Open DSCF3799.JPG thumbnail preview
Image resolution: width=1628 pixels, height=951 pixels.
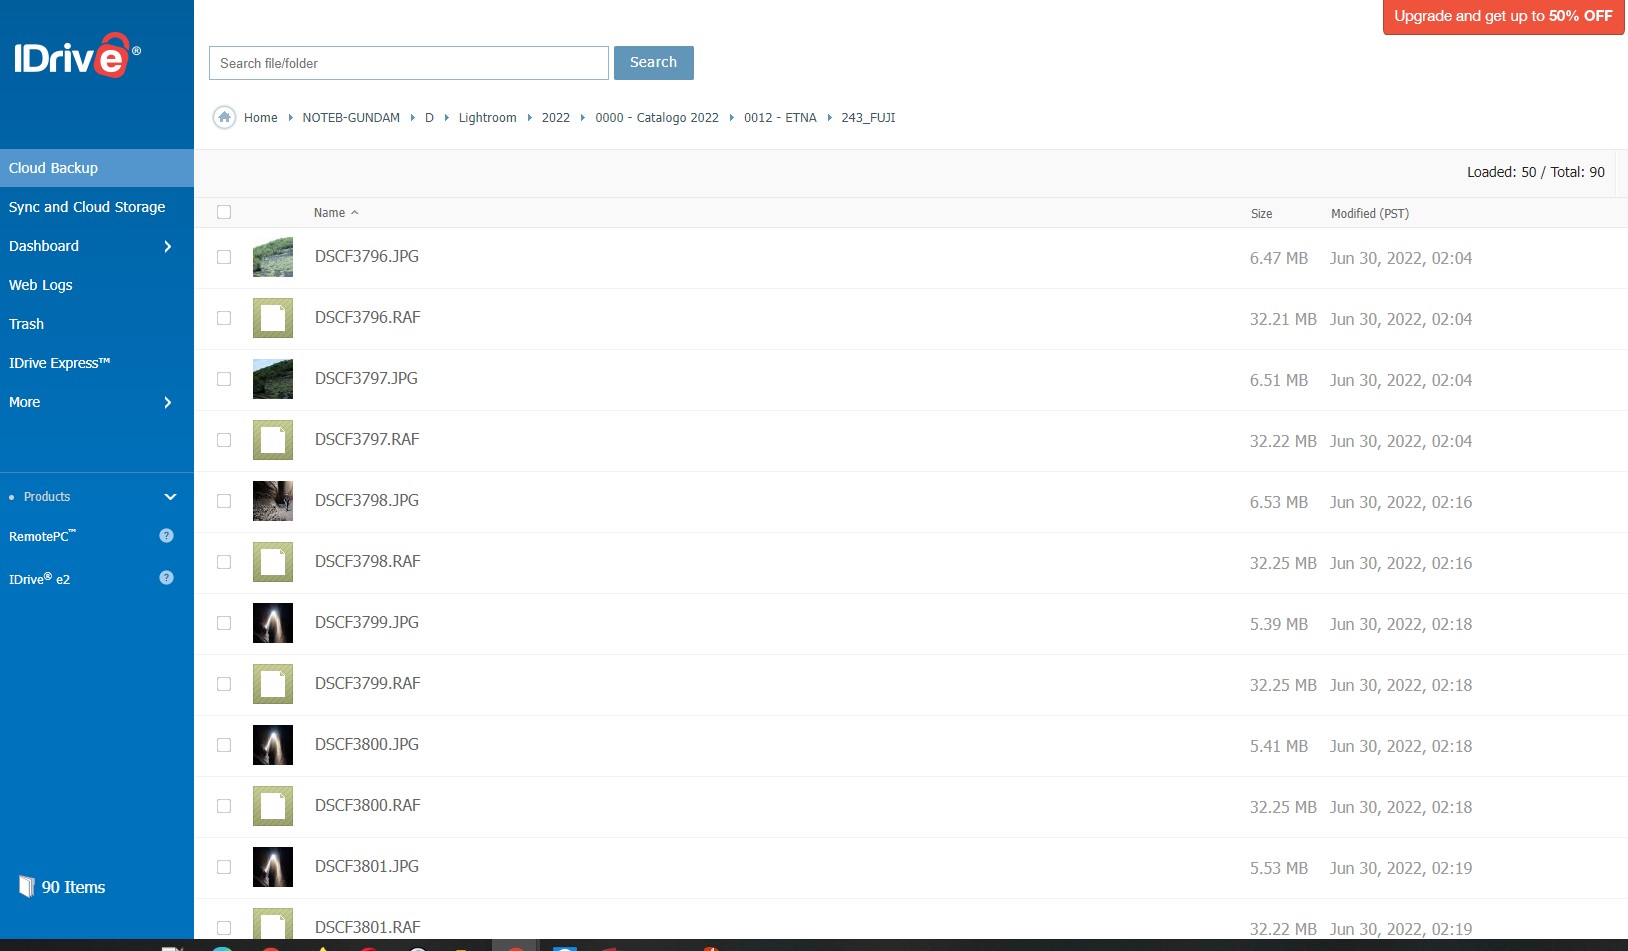pos(272,623)
